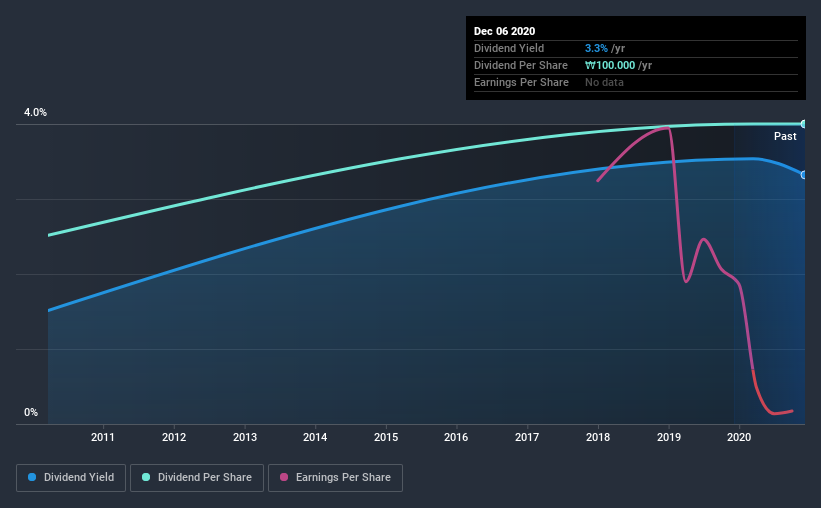Click the pink Earnings Per Share legend dot

click(x=284, y=477)
